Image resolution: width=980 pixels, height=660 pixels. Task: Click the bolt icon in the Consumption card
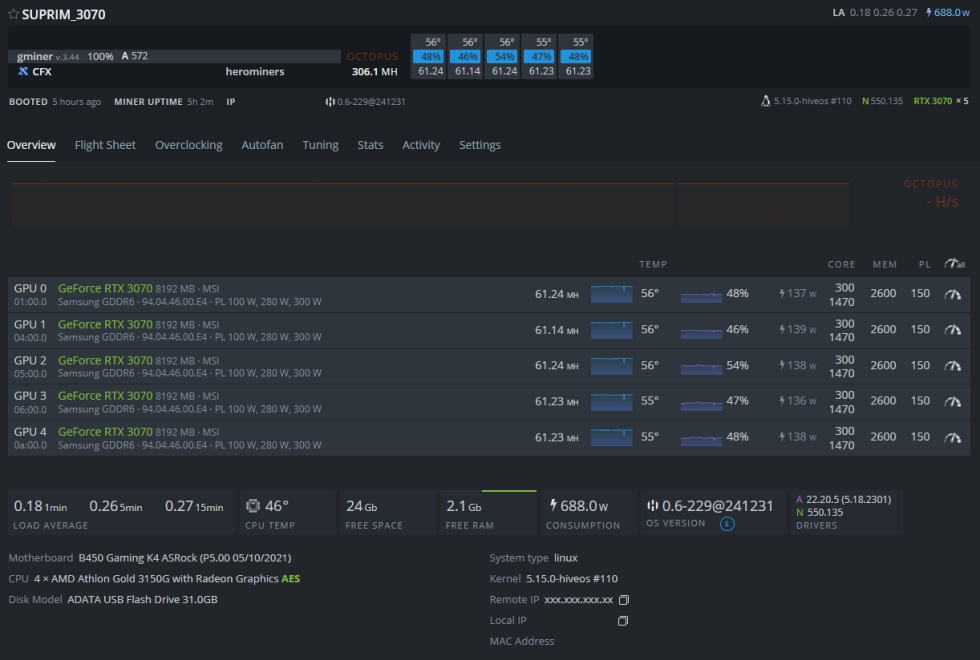click(553, 505)
